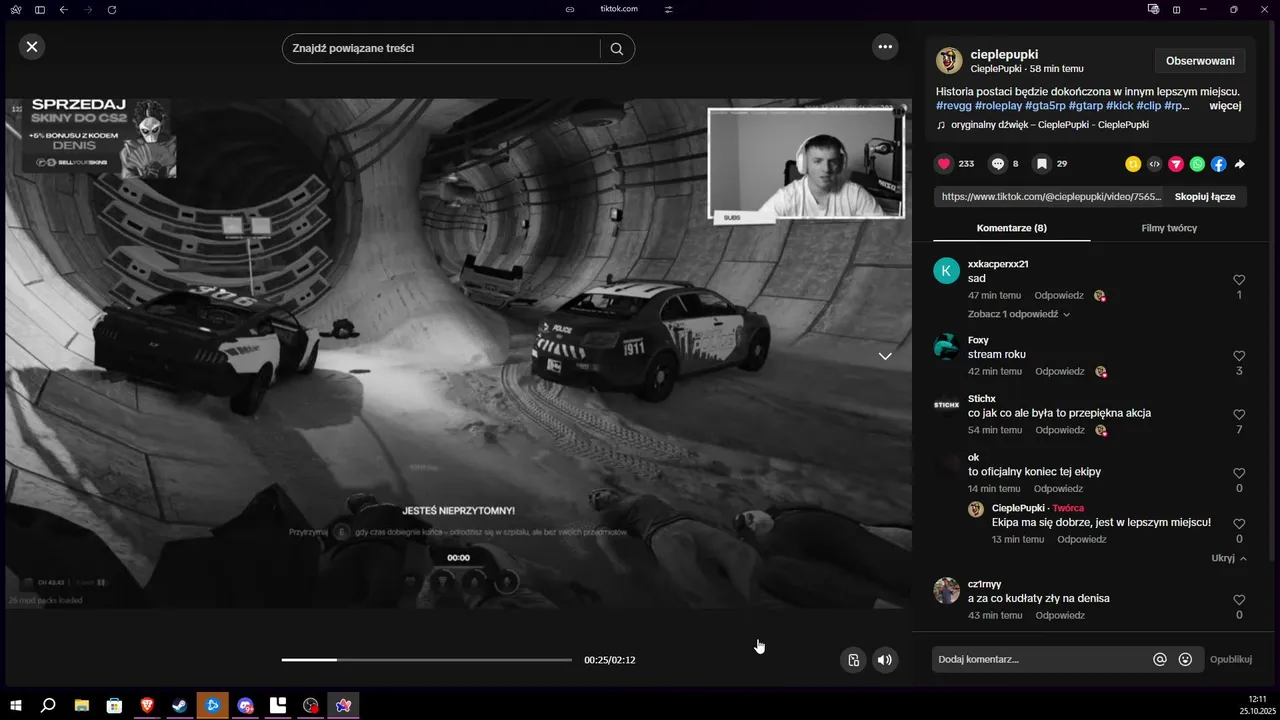Open Steam from taskbar
This screenshot has height=720, width=1280.
[x=179, y=705]
